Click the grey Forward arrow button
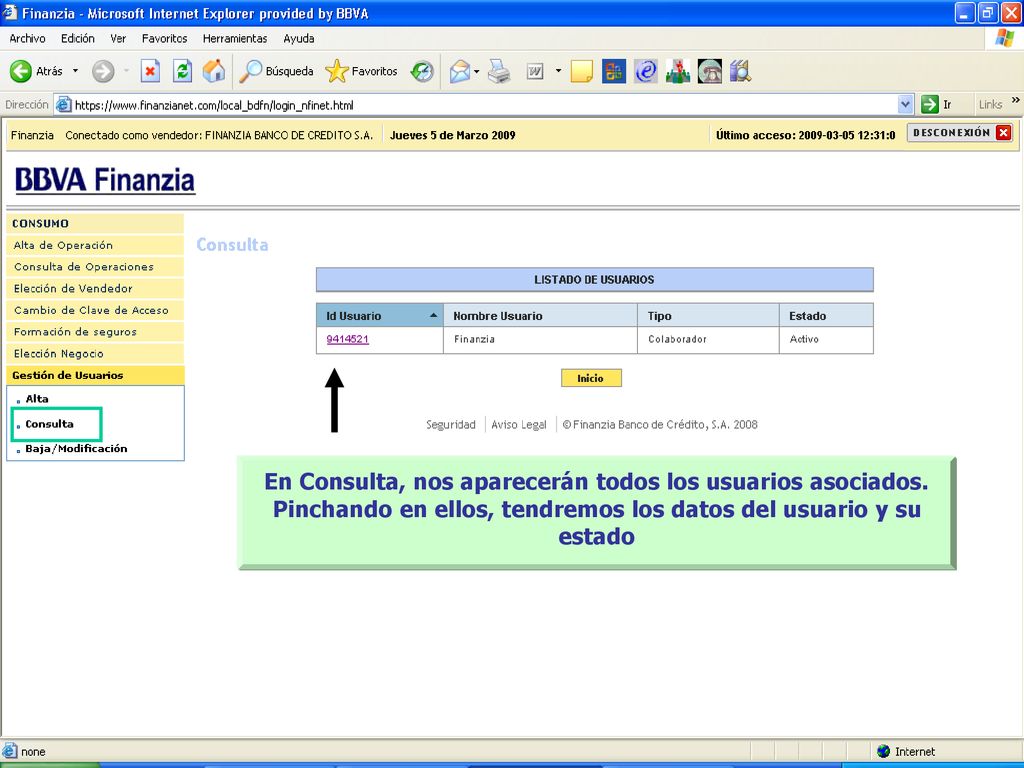 coord(103,71)
